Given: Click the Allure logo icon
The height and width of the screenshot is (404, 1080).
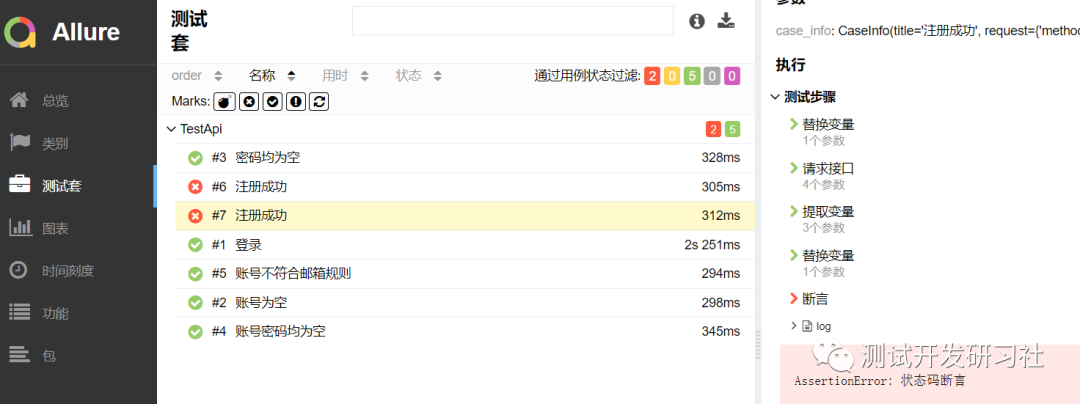Looking at the screenshot, I should (x=20, y=32).
